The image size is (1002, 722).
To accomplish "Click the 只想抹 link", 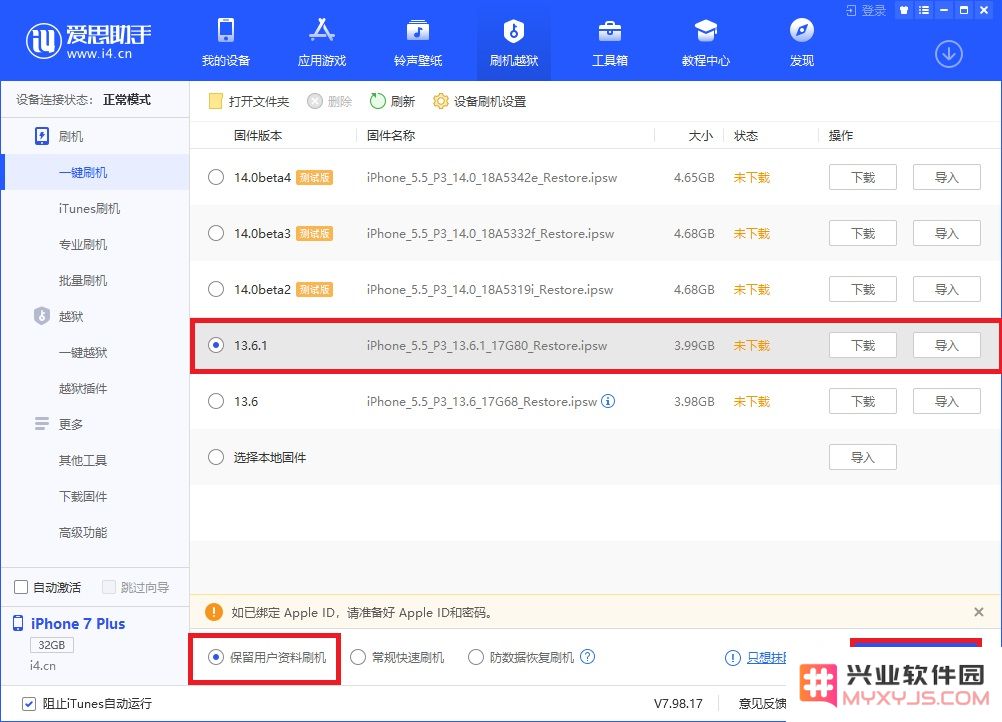I will [766, 657].
